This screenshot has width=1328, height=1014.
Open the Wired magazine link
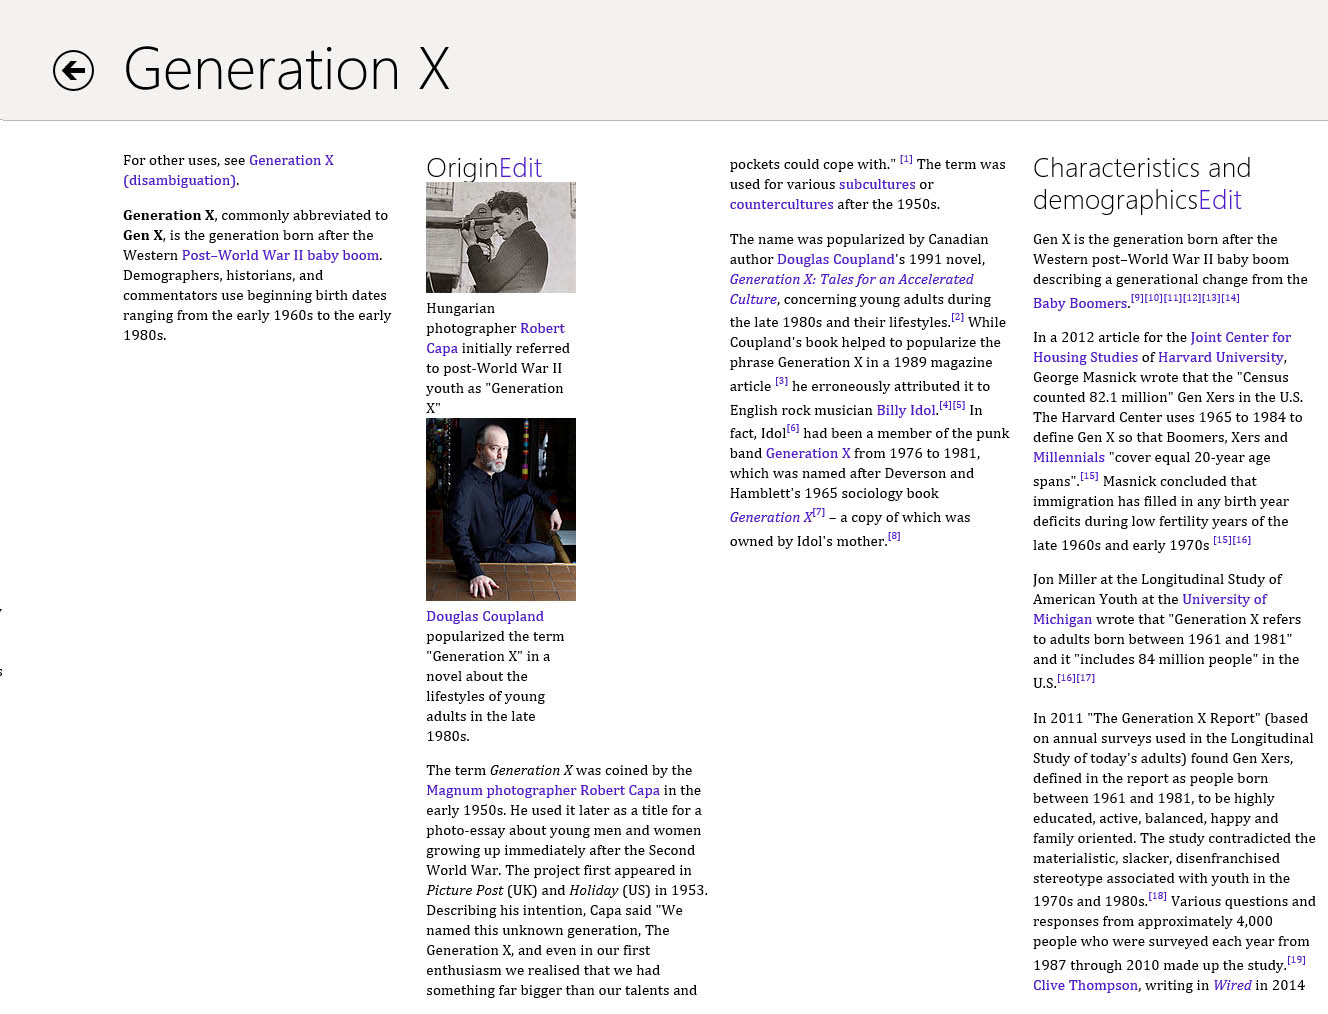click(x=1232, y=985)
